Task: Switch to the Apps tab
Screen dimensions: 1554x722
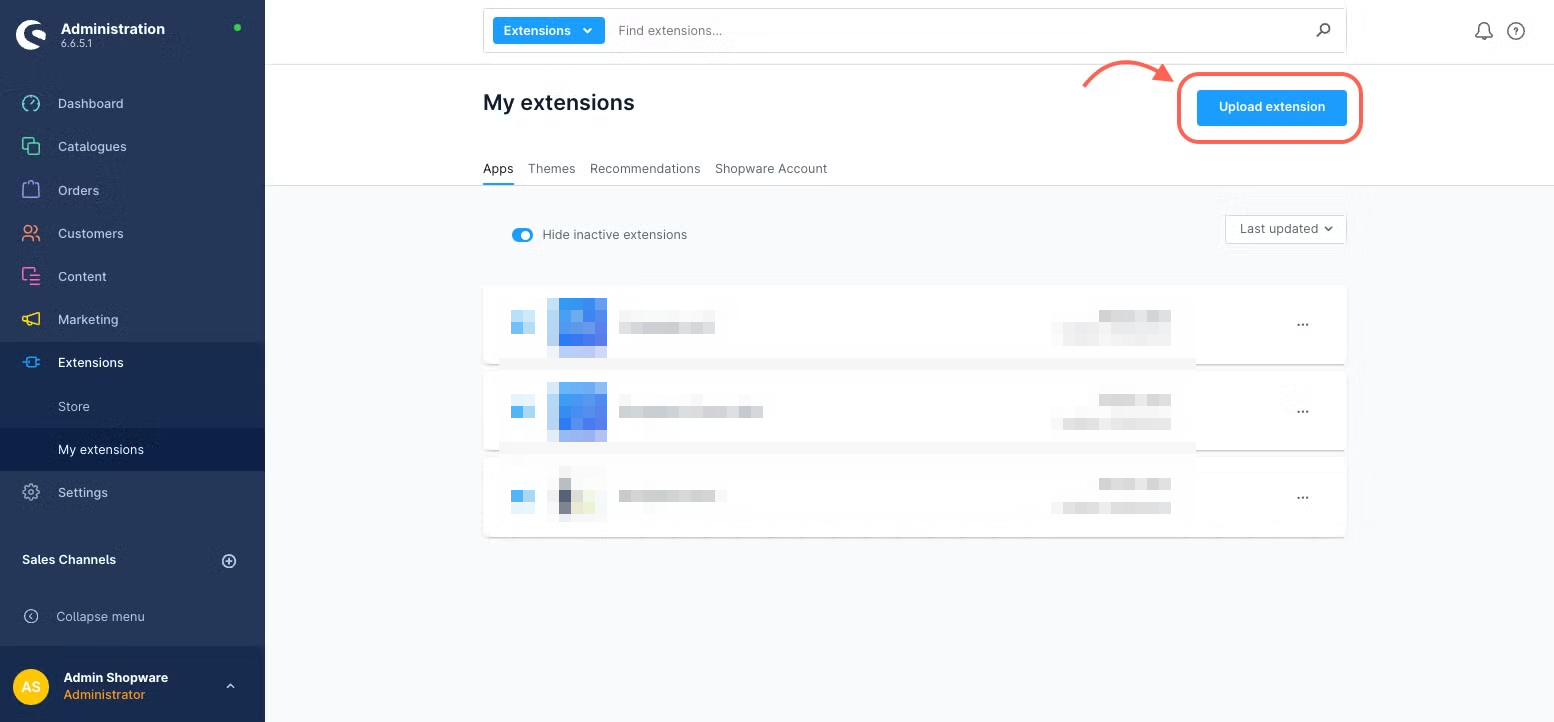Action: pos(498,169)
